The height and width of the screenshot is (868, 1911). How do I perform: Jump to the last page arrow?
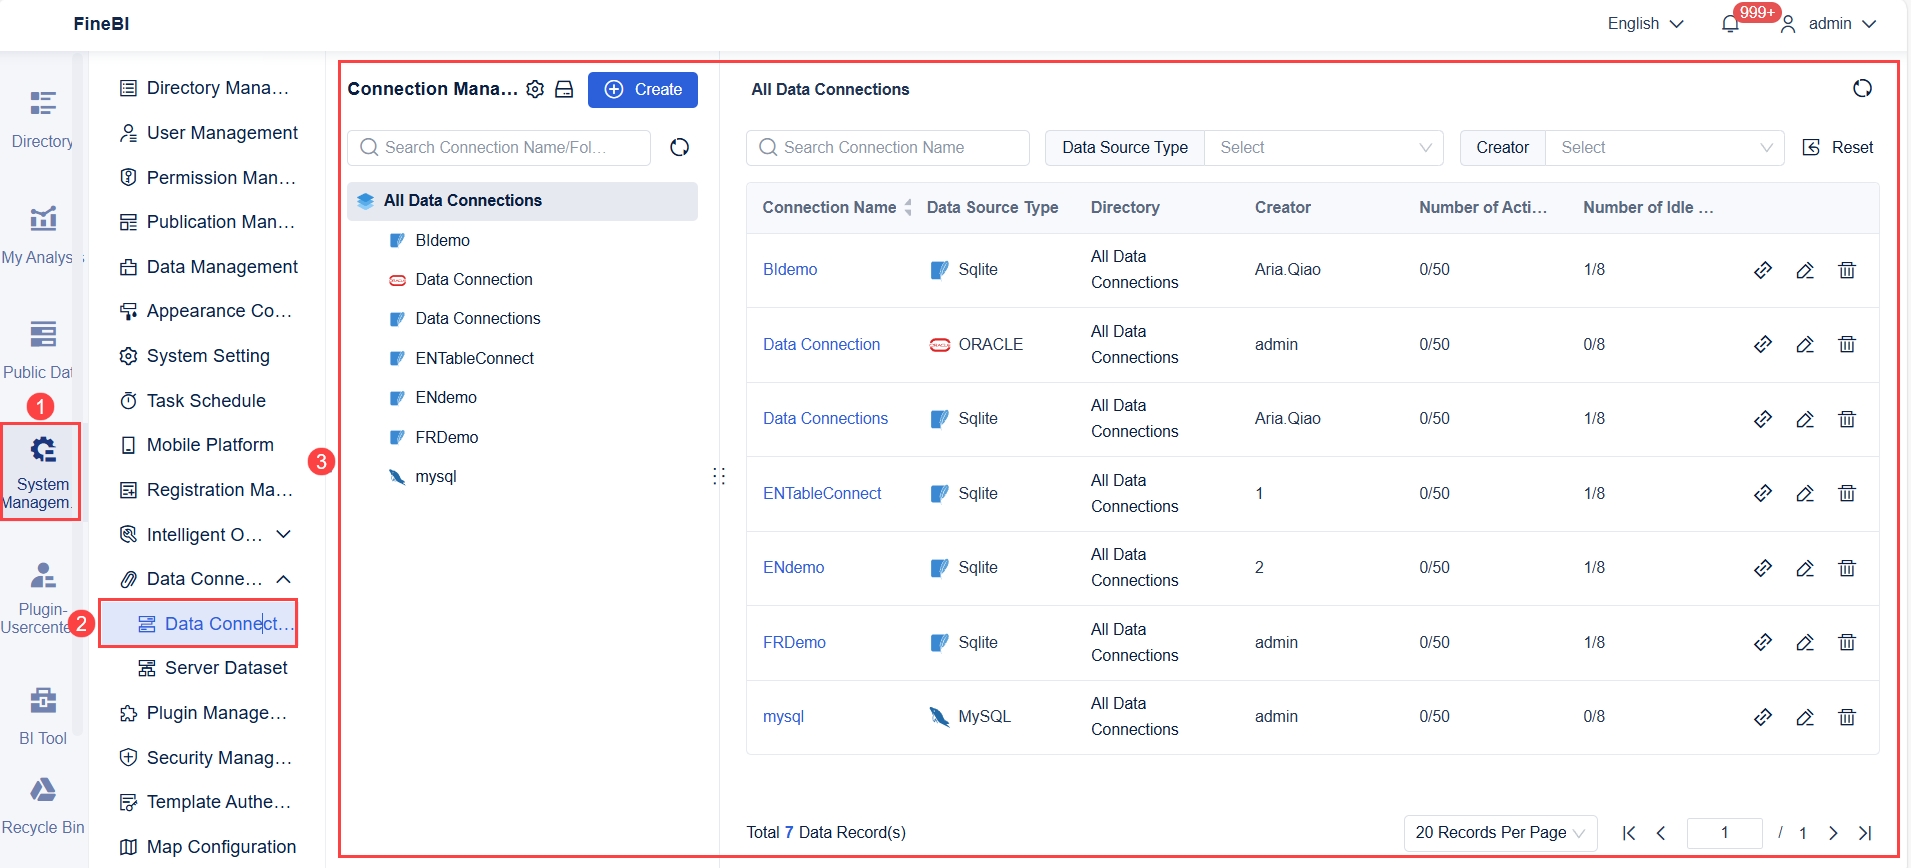click(1865, 833)
